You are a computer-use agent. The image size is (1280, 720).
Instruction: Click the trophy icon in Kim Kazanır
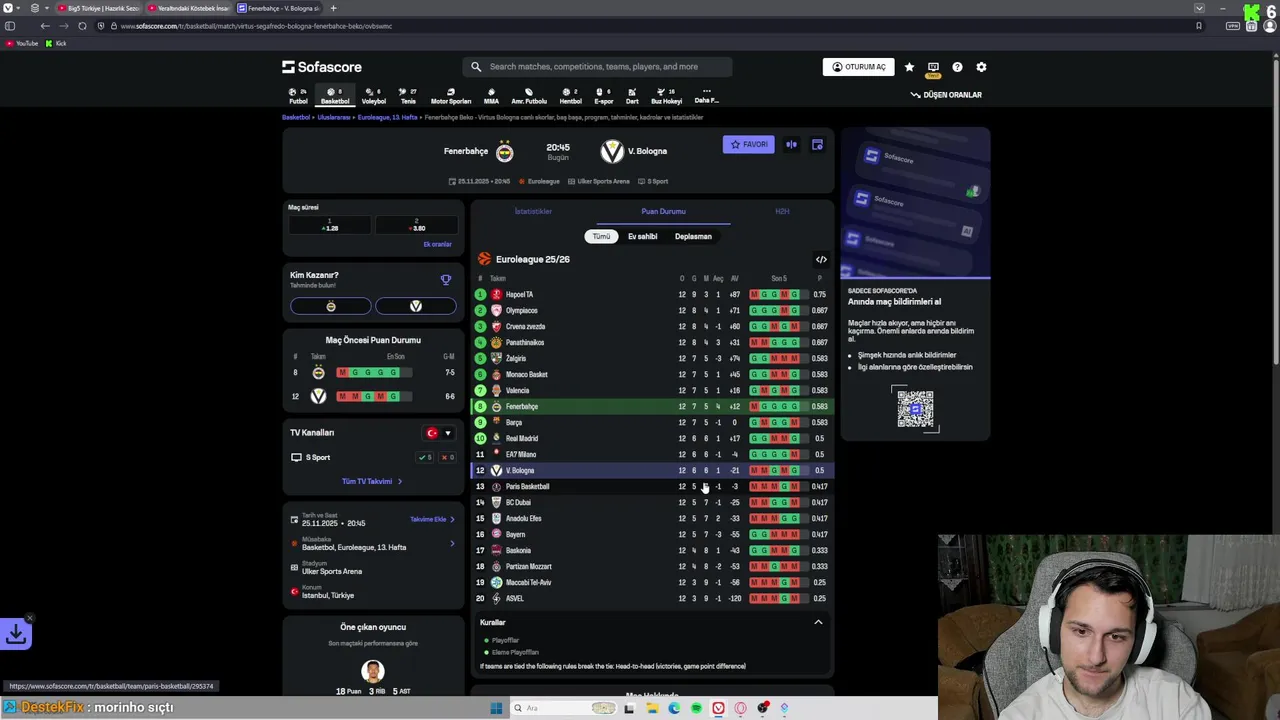click(446, 280)
